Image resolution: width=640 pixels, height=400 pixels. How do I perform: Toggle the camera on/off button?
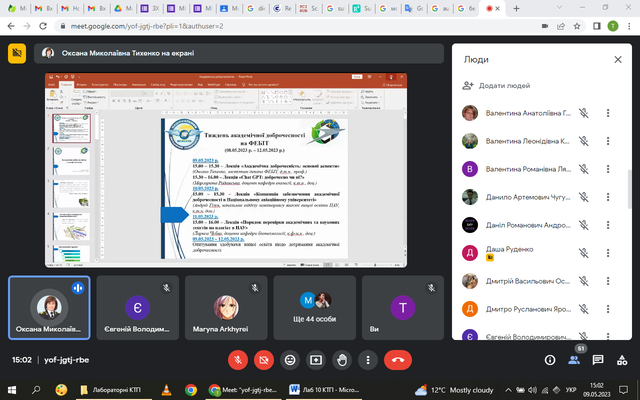264,358
